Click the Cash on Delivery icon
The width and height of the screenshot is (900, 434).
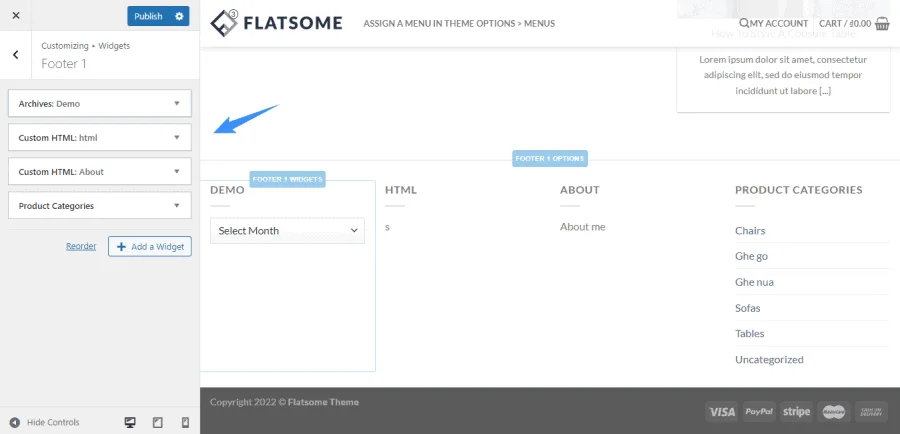(x=871, y=412)
